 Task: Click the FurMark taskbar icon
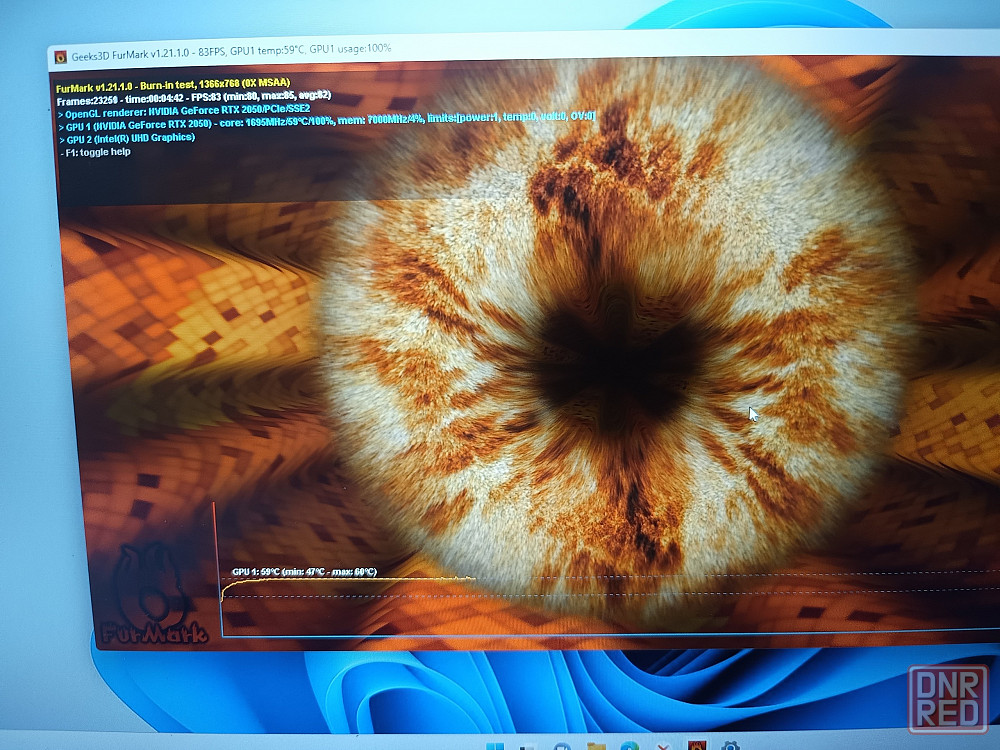click(697, 746)
